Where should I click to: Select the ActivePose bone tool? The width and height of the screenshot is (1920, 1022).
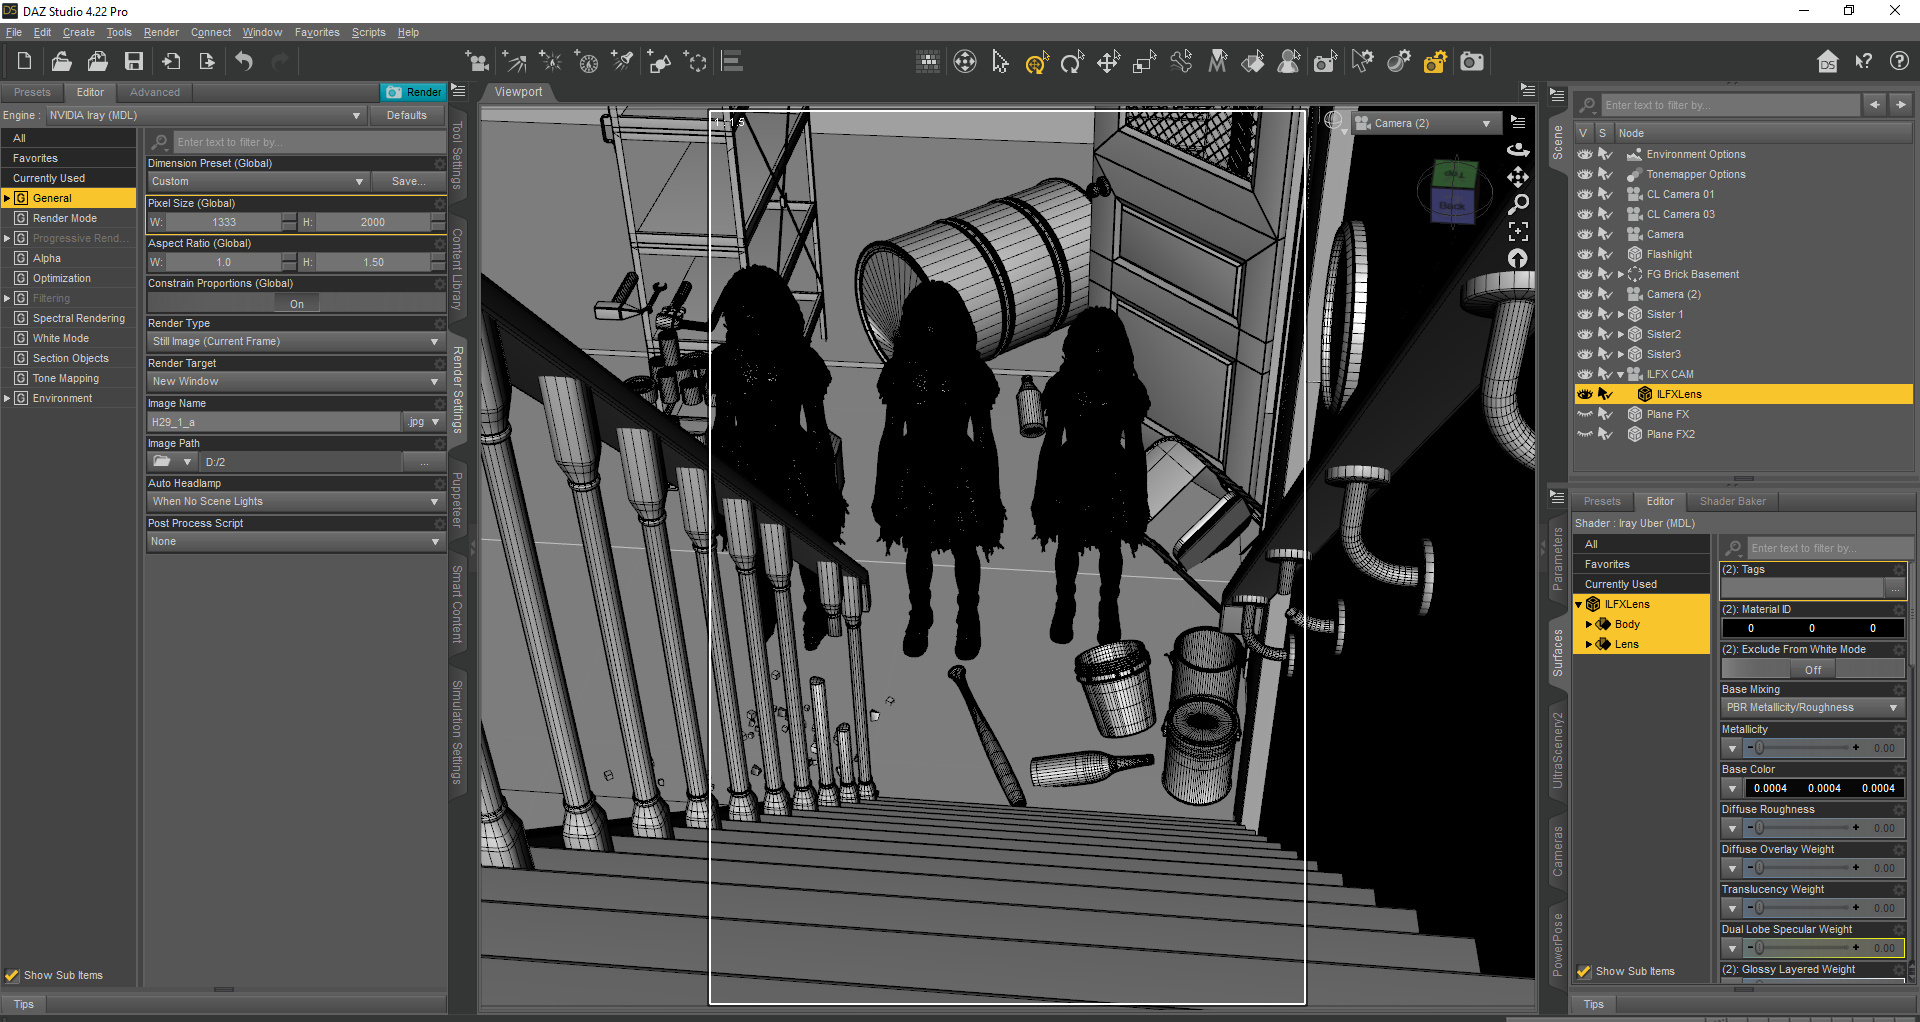click(x=1181, y=62)
